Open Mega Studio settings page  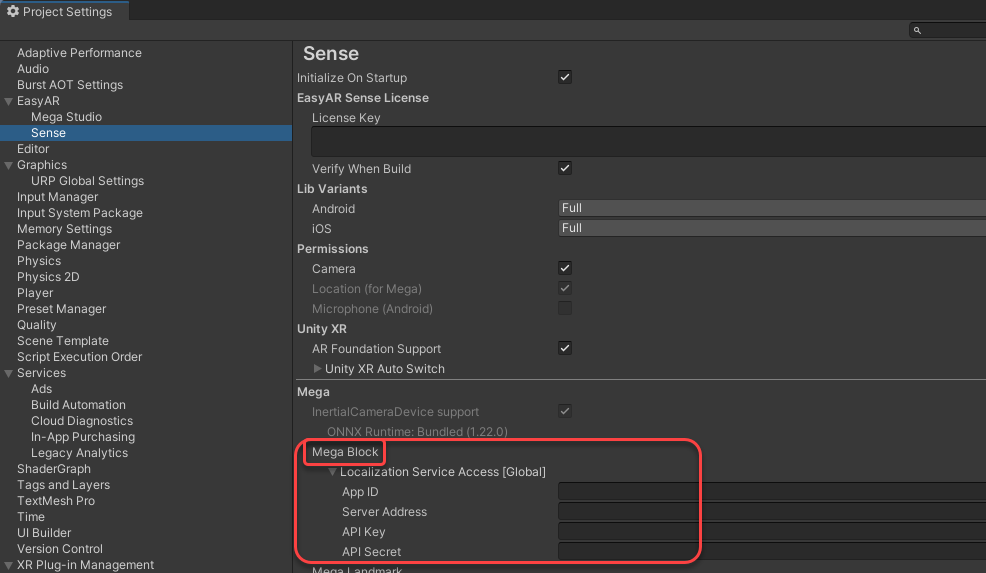(x=66, y=117)
